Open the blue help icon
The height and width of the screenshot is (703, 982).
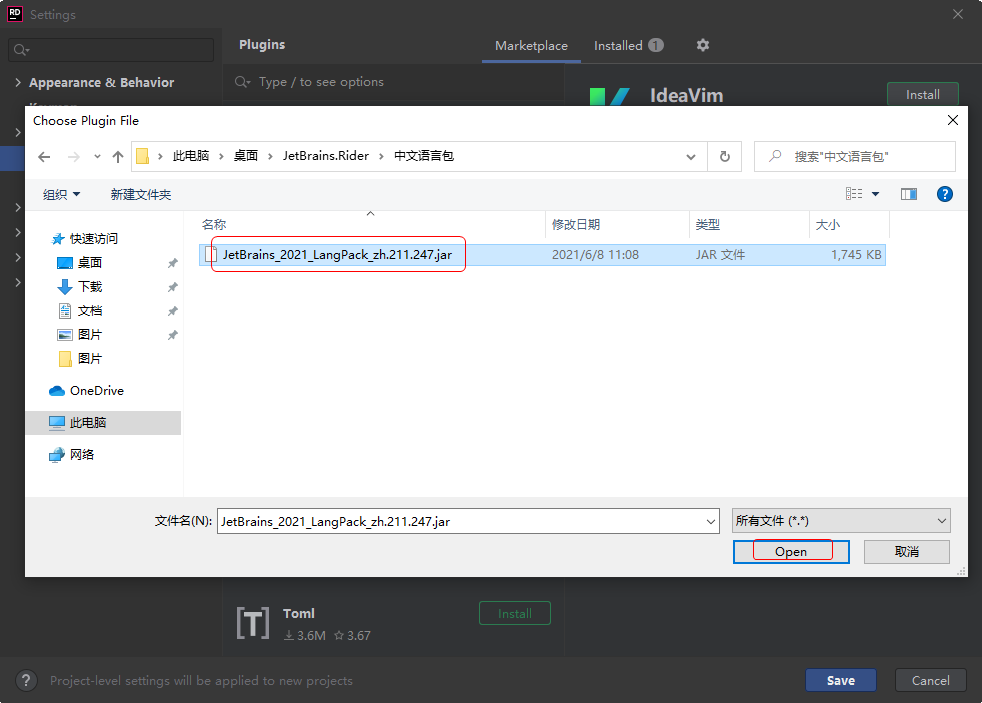(944, 194)
